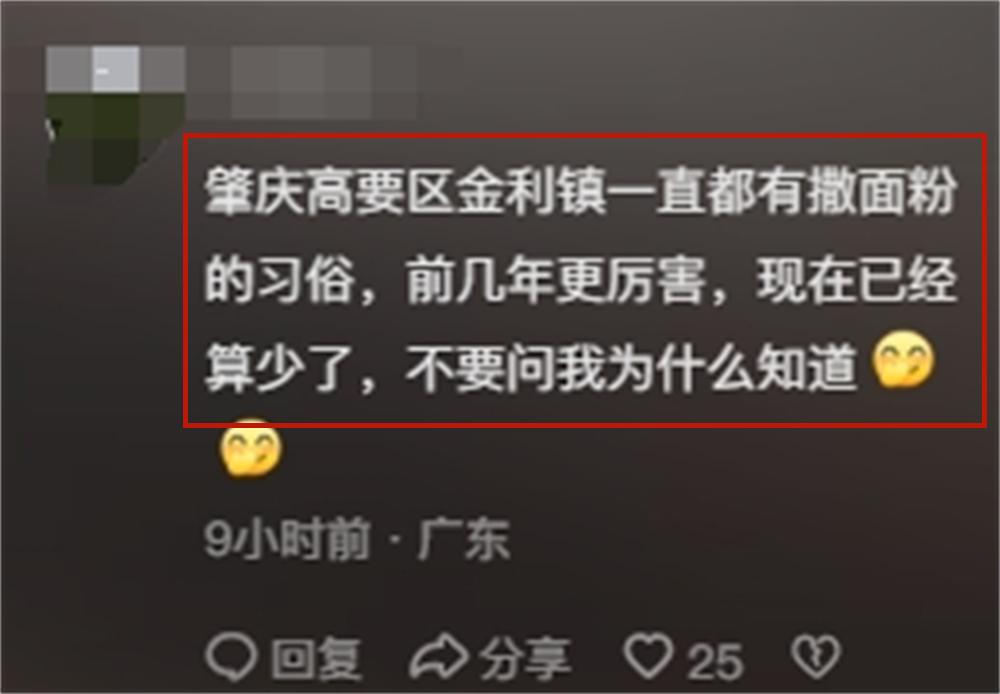The width and height of the screenshot is (1000, 694).
Task: Click the emoji on its own line below the comment
Action: [251, 449]
